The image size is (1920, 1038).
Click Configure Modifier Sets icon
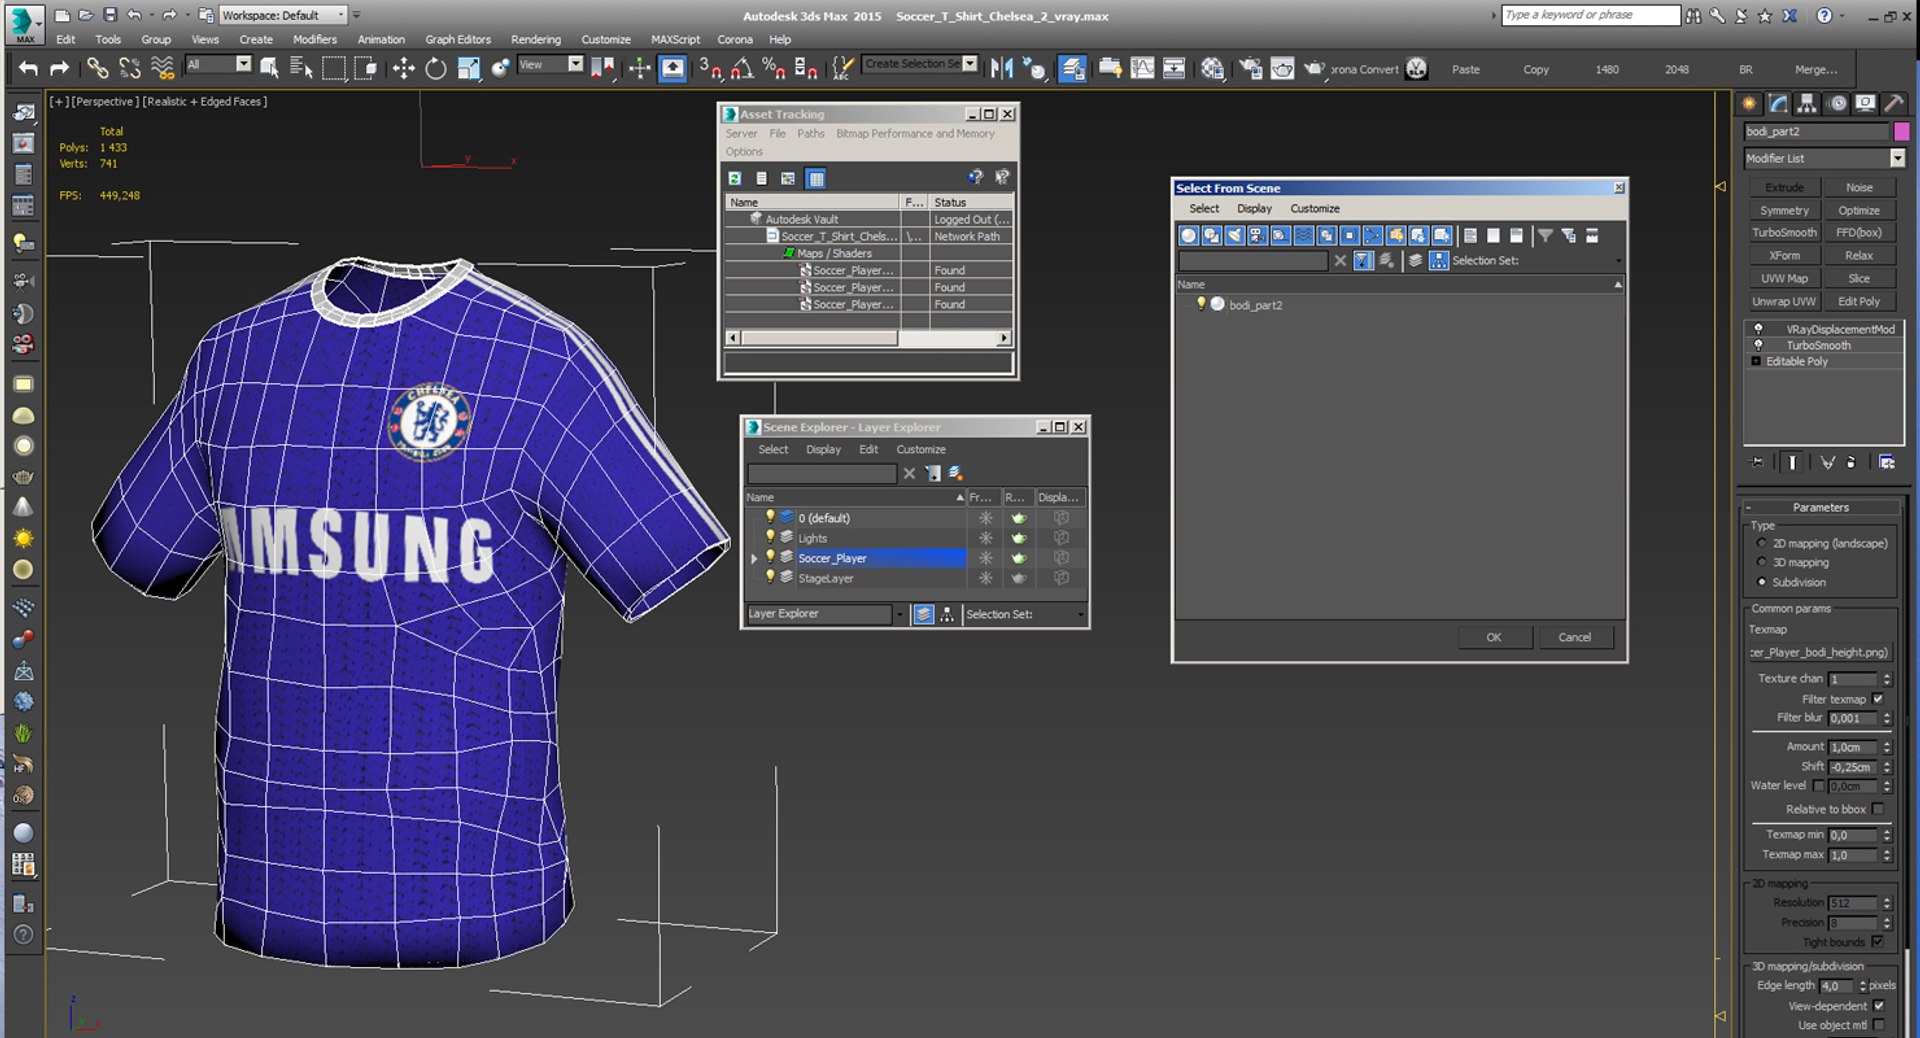coord(1887,462)
